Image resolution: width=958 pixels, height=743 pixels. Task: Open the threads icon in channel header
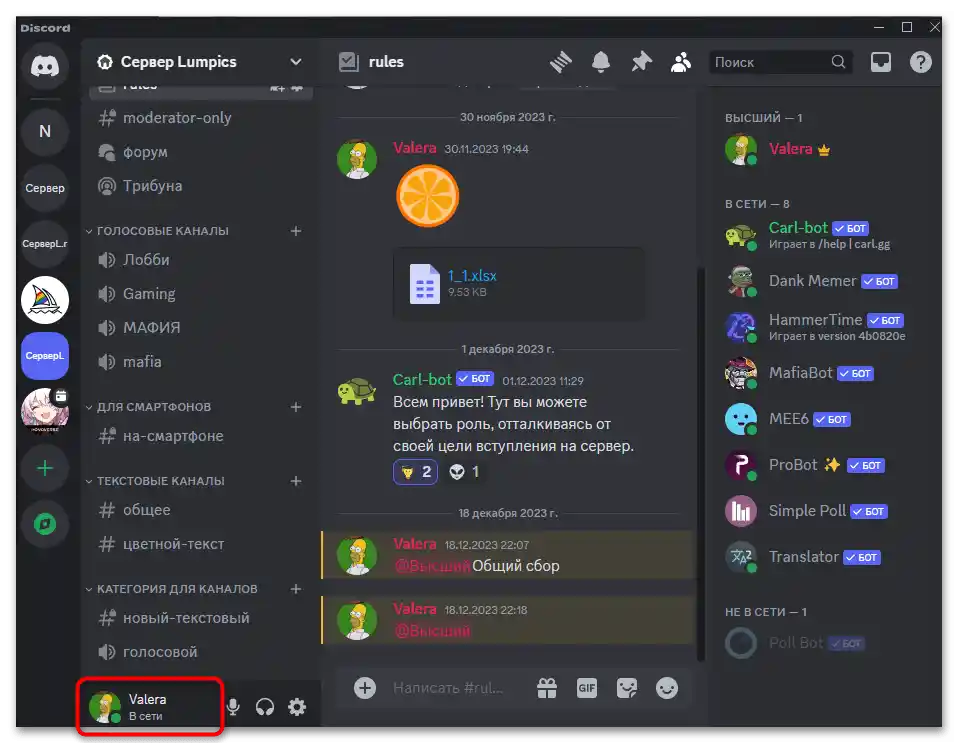pyautogui.click(x=560, y=62)
